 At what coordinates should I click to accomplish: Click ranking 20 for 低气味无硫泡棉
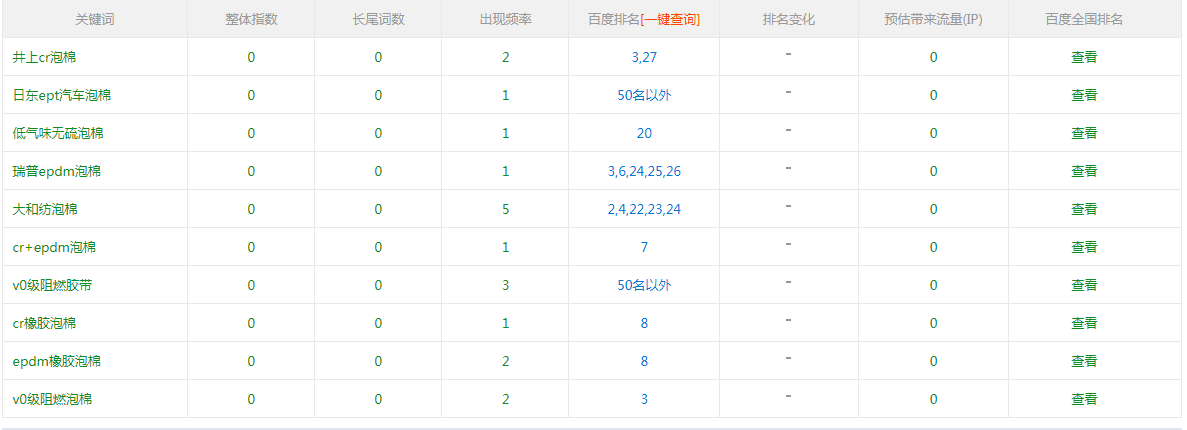pyautogui.click(x=644, y=133)
